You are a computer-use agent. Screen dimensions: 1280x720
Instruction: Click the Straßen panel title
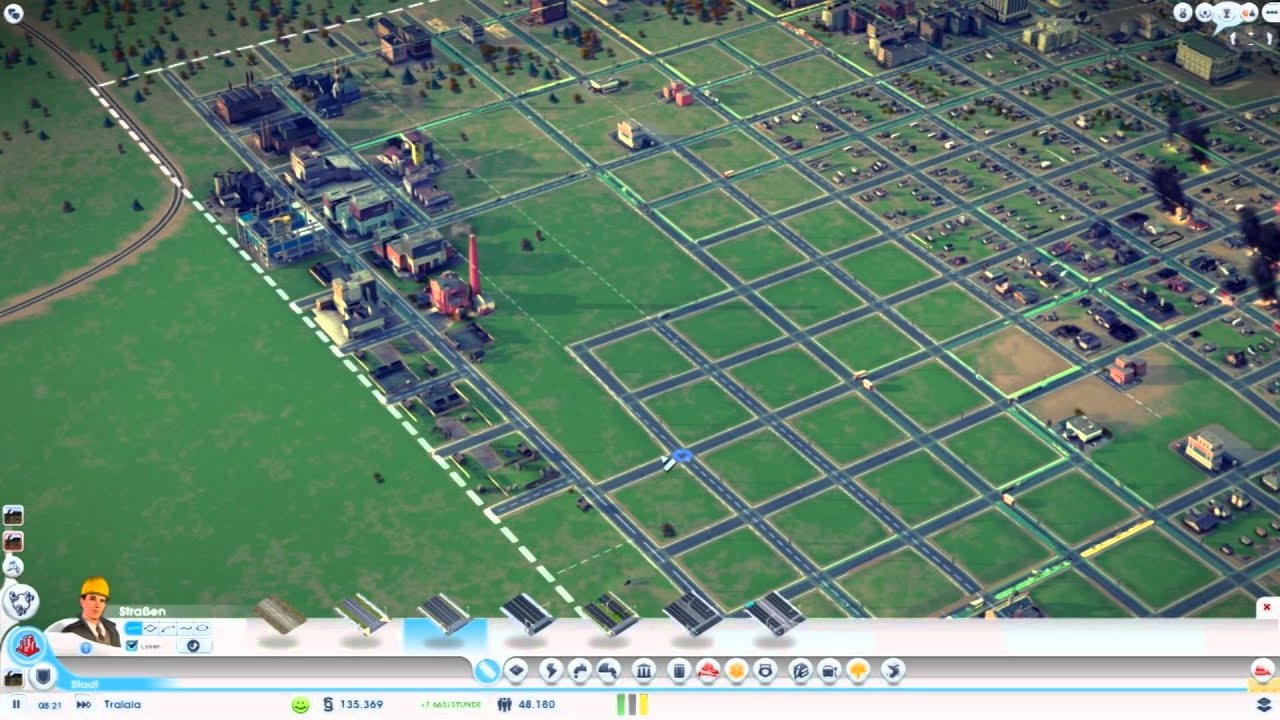tap(142, 611)
